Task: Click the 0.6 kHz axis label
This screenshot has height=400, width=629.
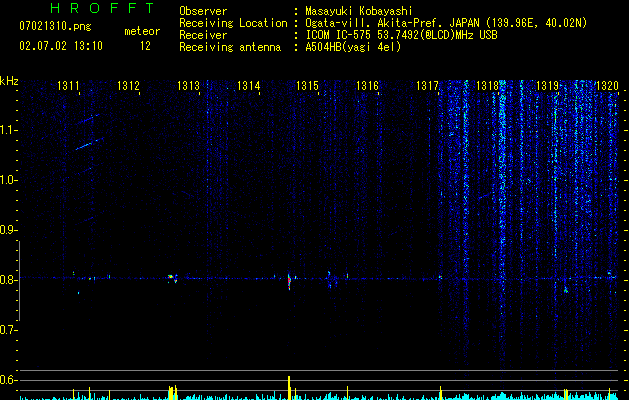Action: (8, 380)
